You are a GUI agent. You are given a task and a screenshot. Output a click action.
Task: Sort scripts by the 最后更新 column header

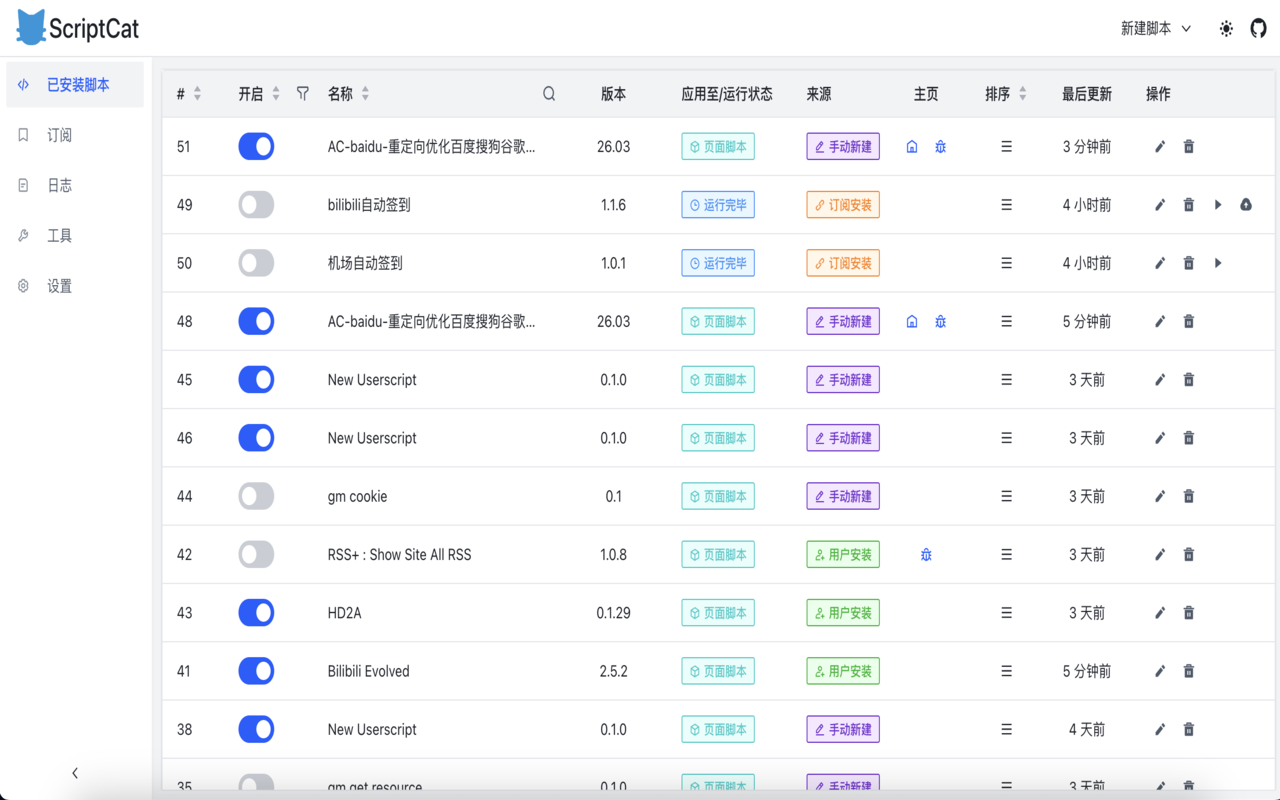coord(1085,93)
